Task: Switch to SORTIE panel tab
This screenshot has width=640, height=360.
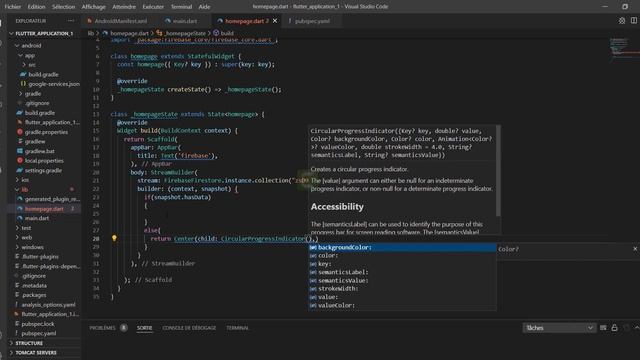Action: pyautogui.click(x=144, y=328)
